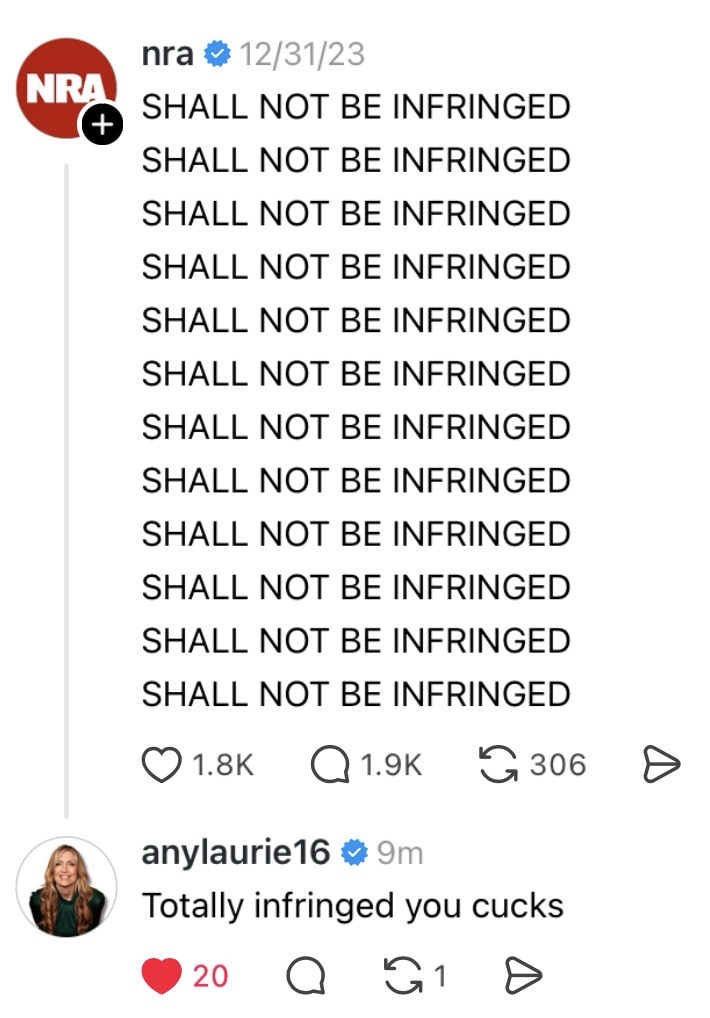View the NRA red logo avatar
Viewport: 710px width, 1018px height.
[62, 87]
